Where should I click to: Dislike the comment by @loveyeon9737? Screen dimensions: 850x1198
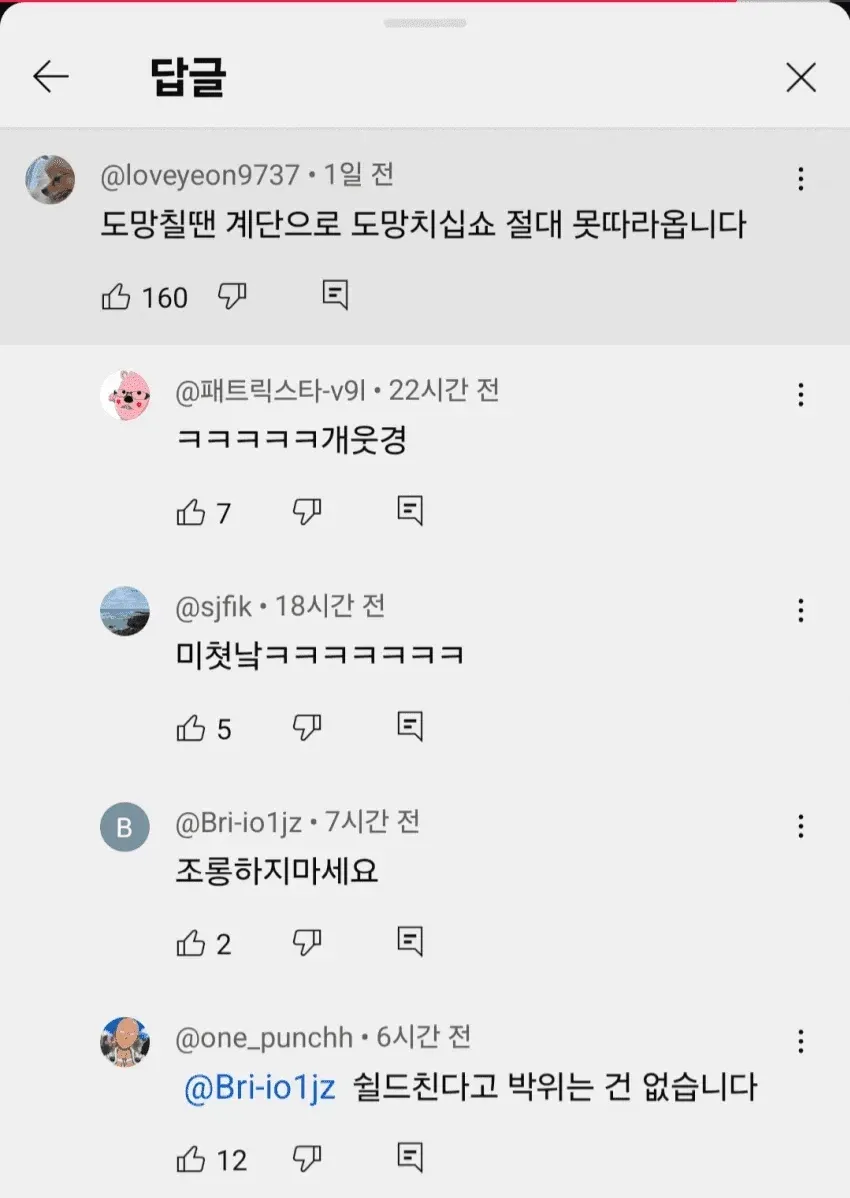(232, 296)
